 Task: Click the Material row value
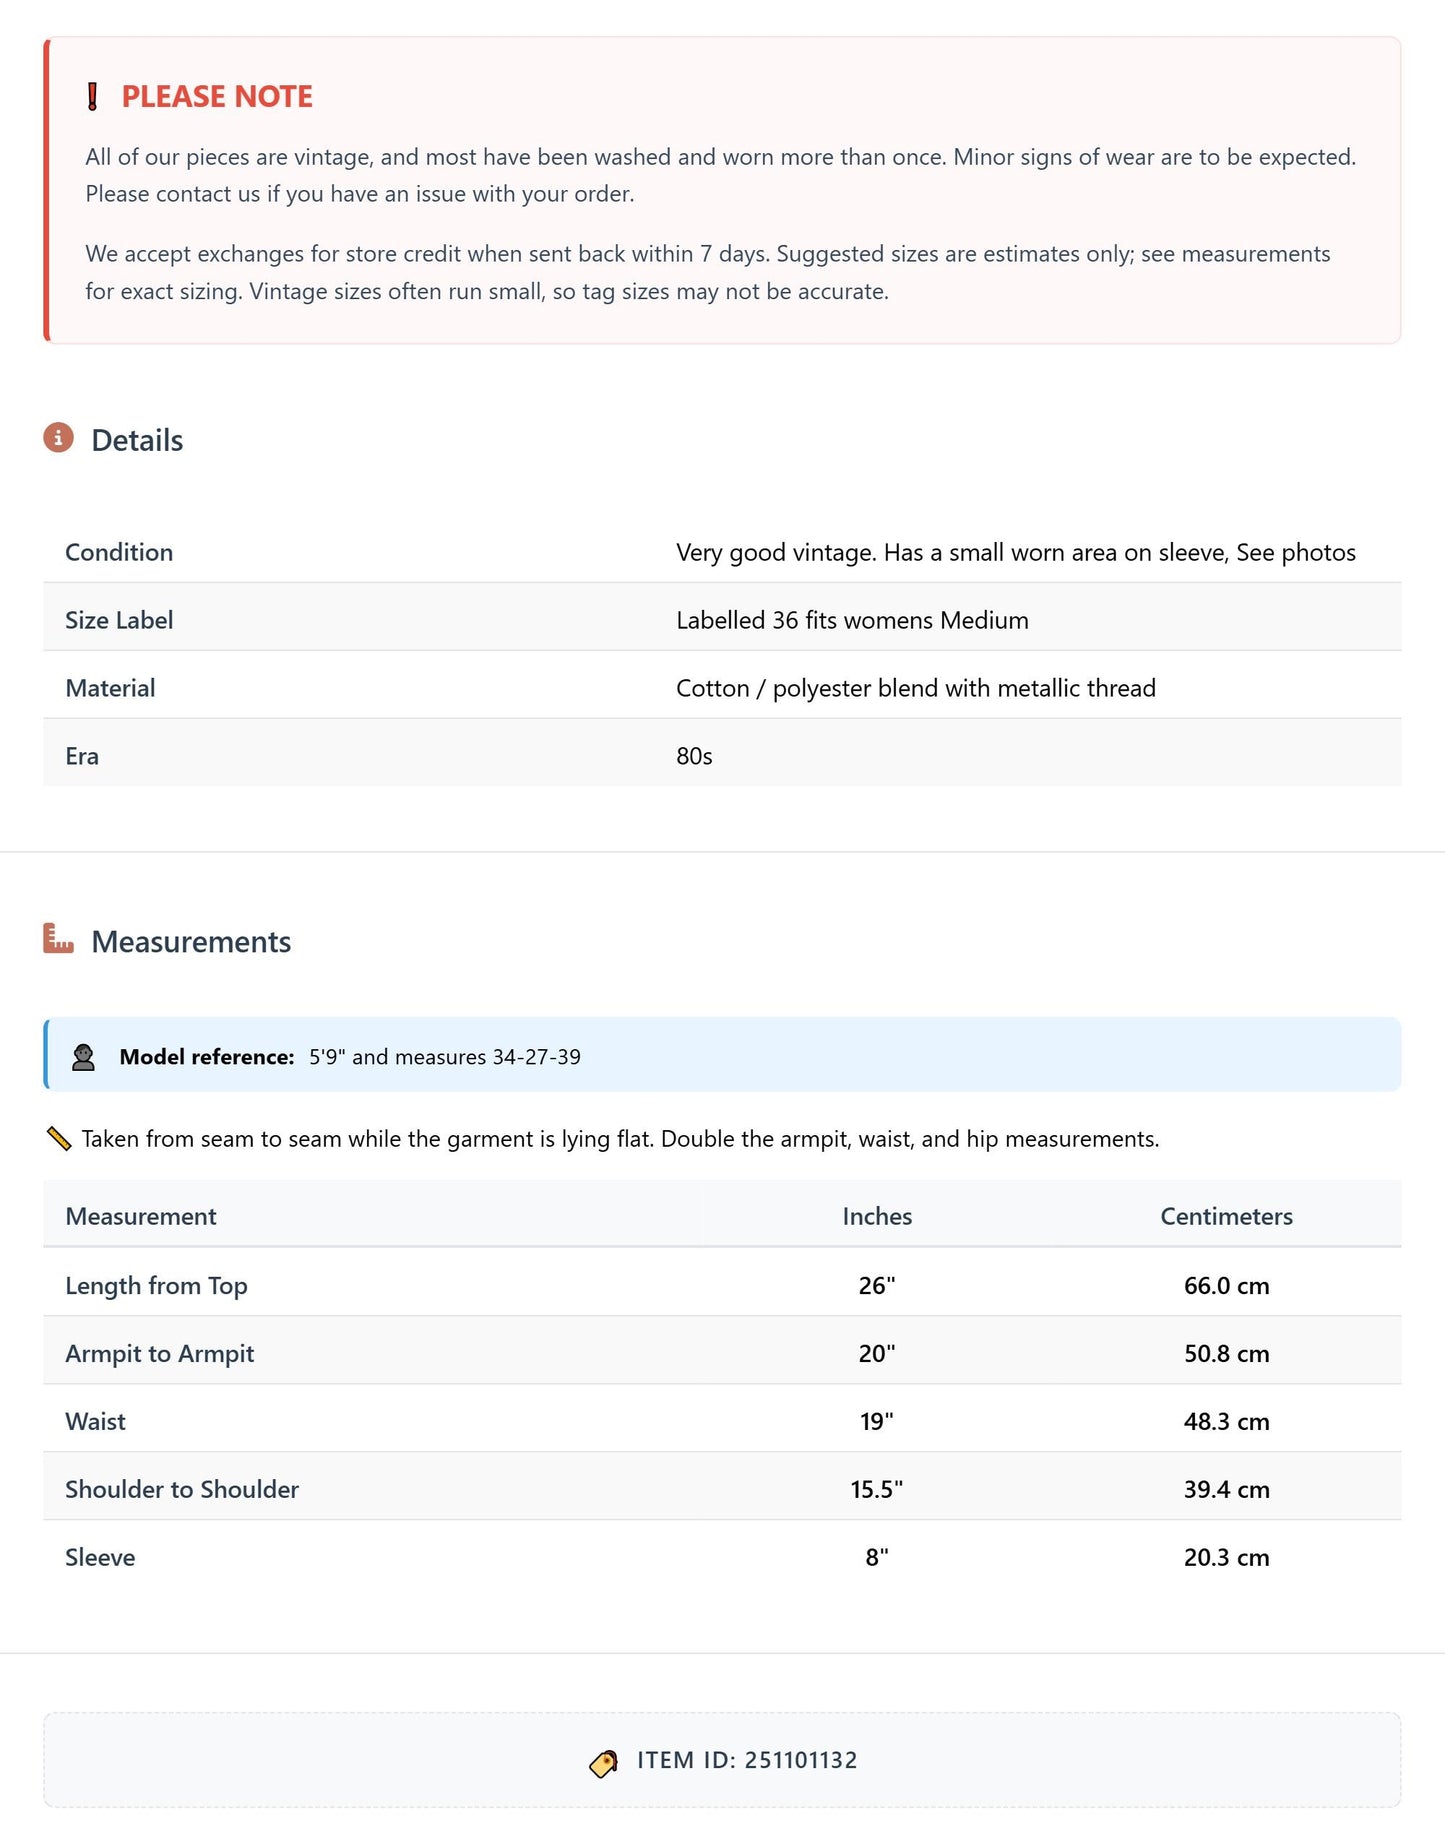(916, 688)
